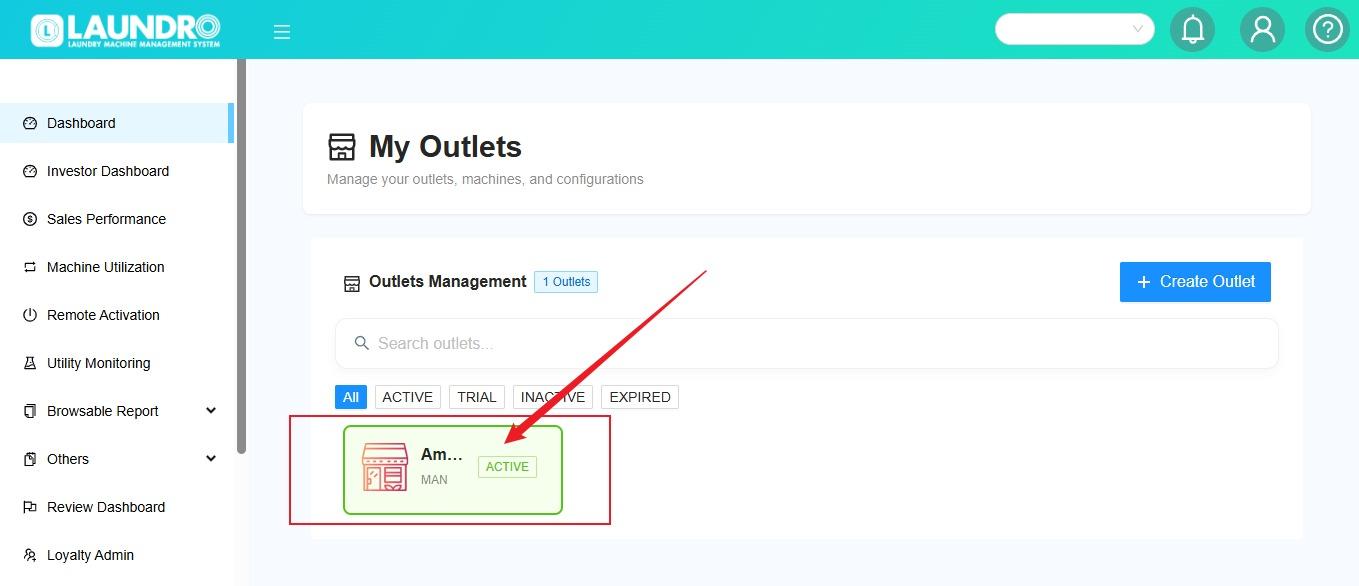1359x586 pixels.
Task: Click the Investor Dashboard sidebar icon
Action: pyautogui.click(x=30, y=171)
